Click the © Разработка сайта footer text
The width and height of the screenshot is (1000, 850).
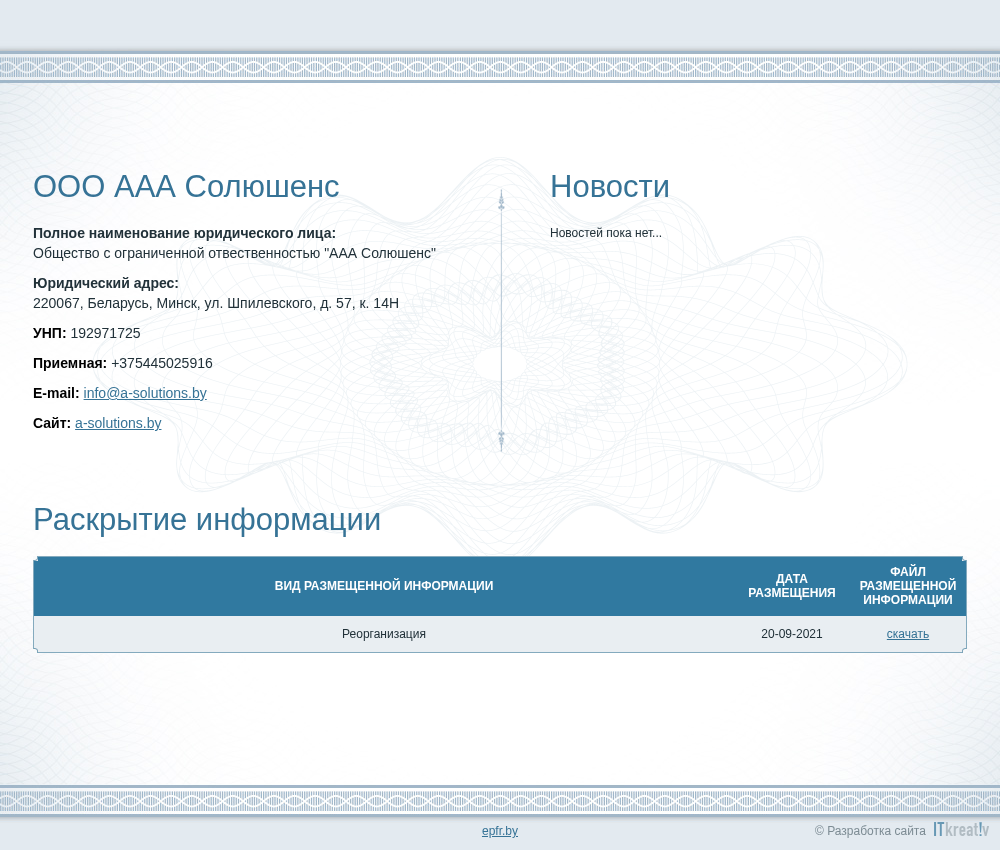(870, 831)
